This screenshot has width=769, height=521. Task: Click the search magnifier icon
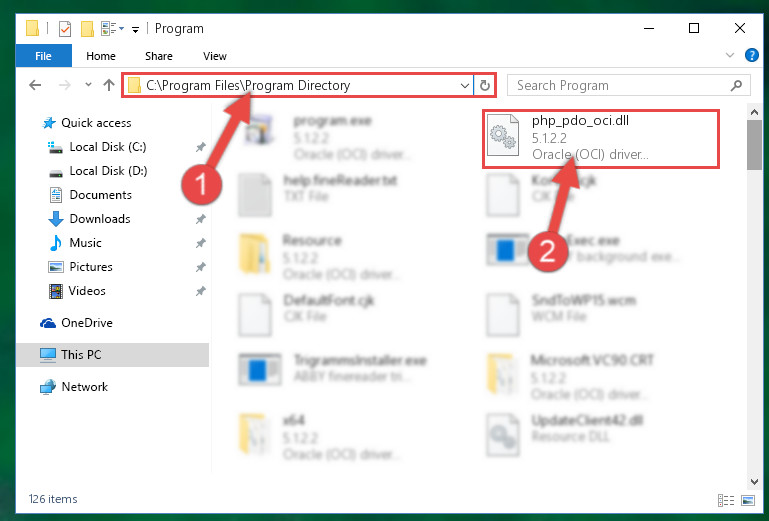coord(736,85)
